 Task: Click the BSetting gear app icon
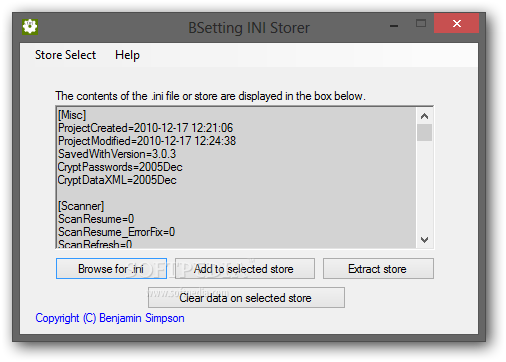pos(30,26)
